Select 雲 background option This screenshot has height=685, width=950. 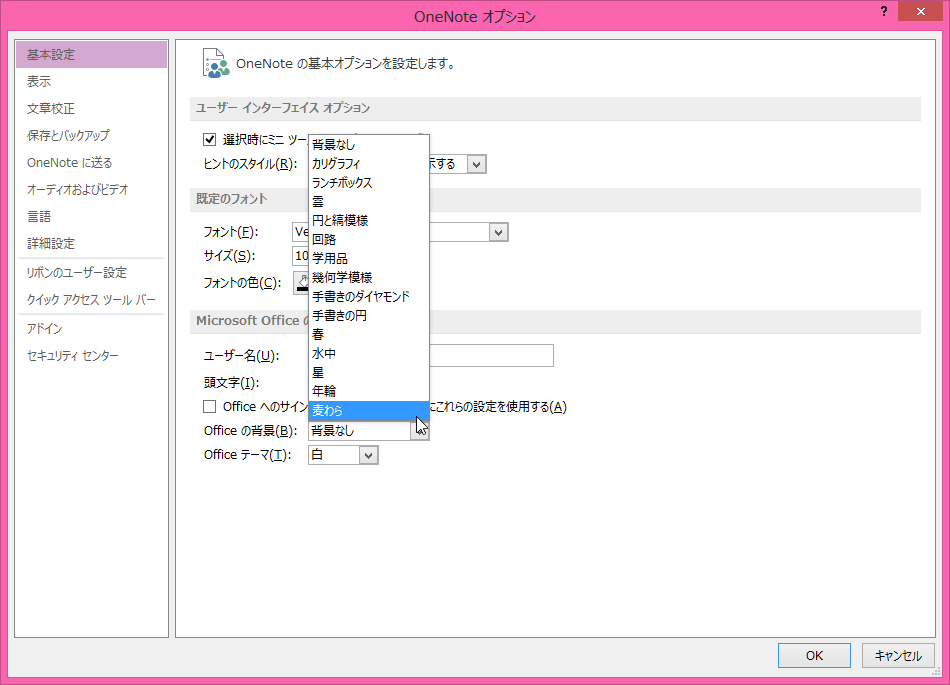pyautogui.click(x=369, y=202)
